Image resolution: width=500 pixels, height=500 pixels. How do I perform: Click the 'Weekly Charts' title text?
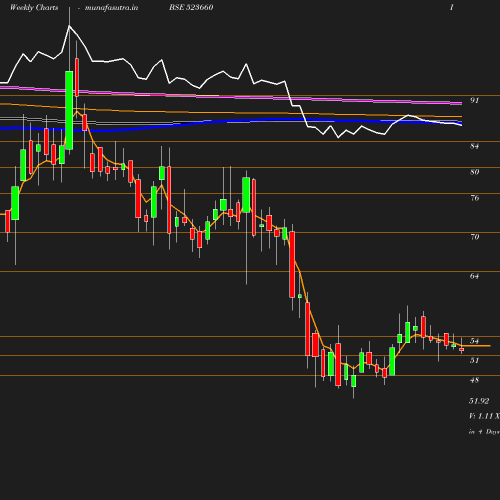pos(34,7)
